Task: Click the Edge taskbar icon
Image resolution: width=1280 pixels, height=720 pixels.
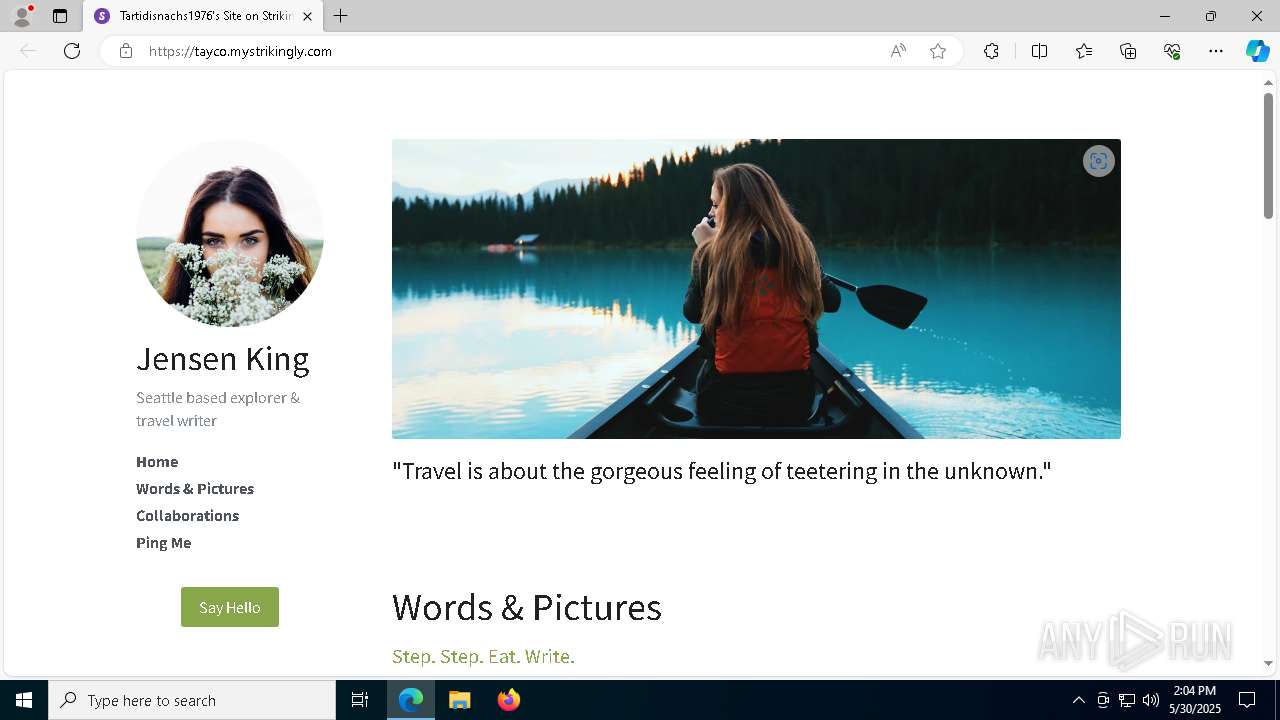Action: click(411, 700)
